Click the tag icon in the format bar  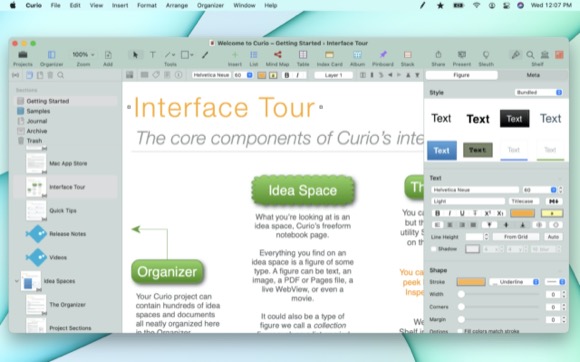click(x=156, y=75)
